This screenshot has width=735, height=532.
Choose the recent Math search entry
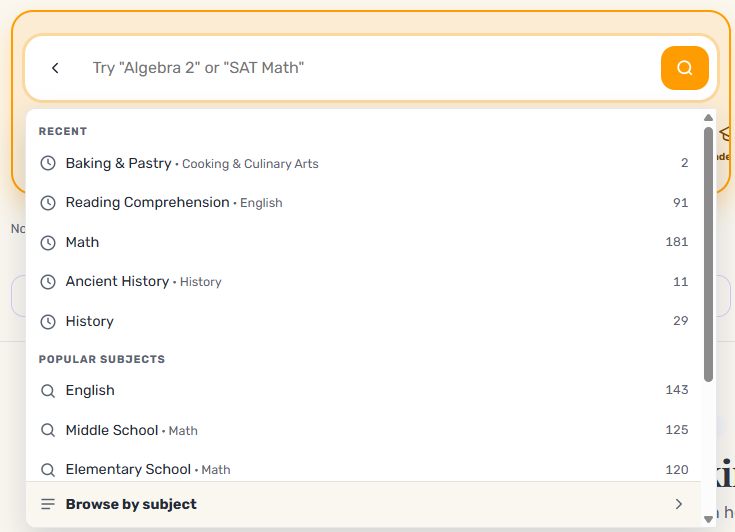coord(363,242)
